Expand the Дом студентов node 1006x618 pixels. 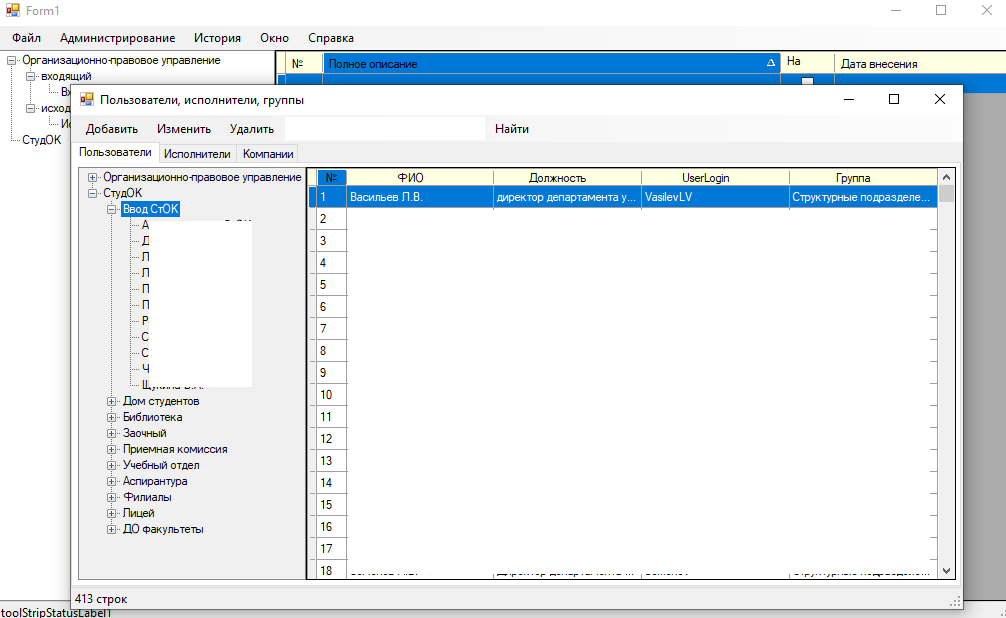(112, 401)
